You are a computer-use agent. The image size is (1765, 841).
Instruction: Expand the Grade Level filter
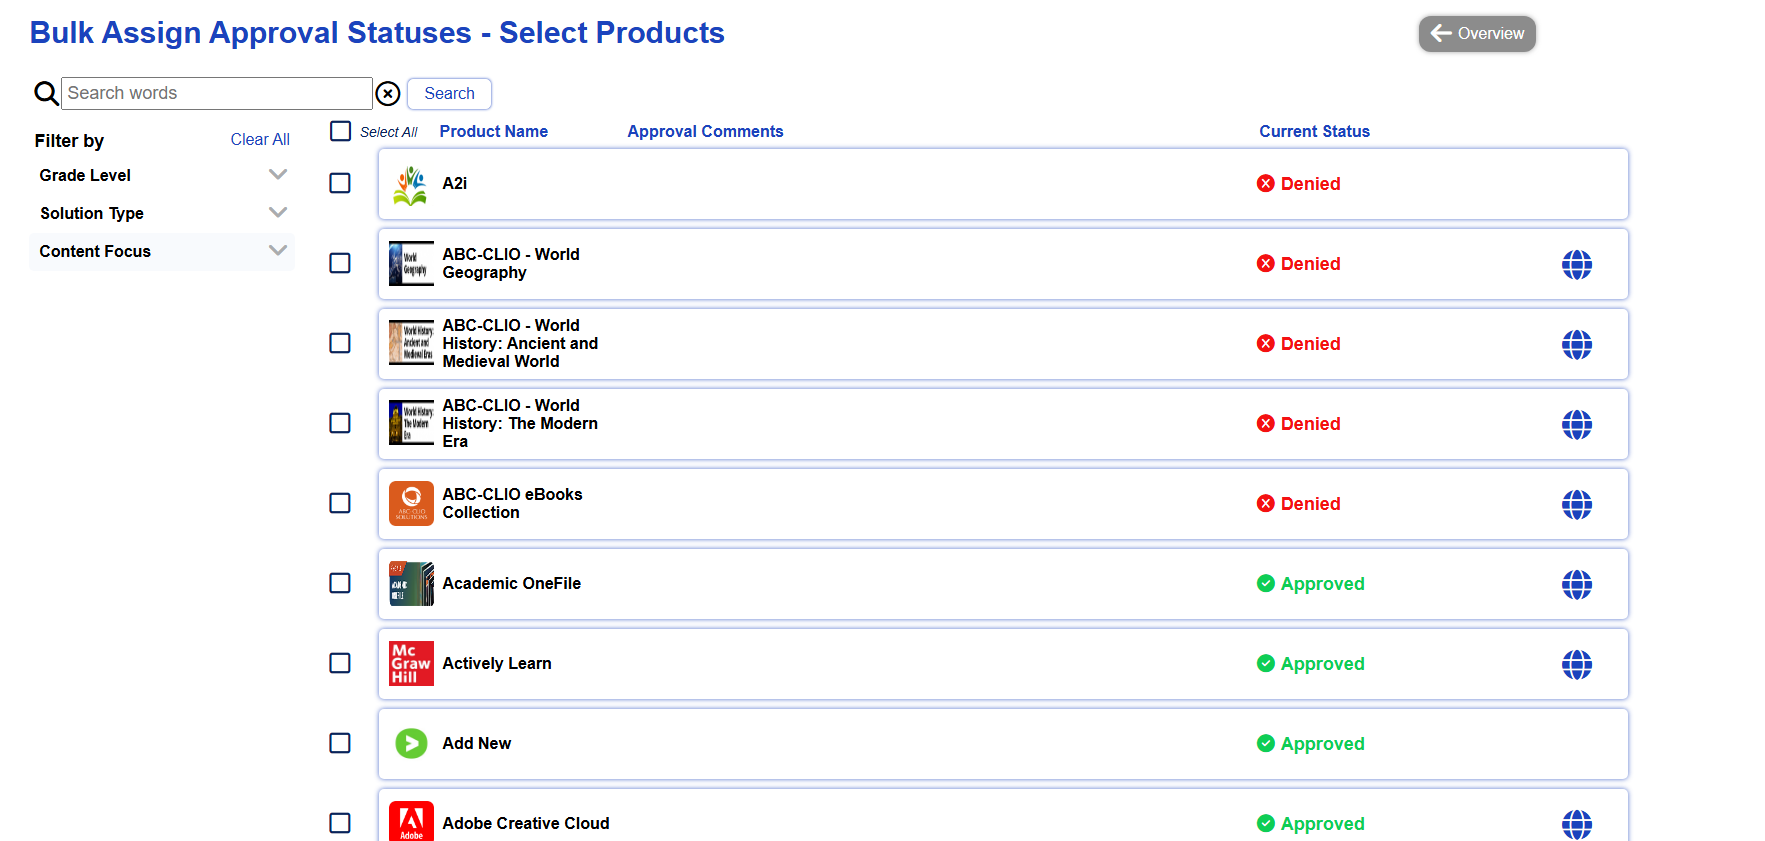163,175
